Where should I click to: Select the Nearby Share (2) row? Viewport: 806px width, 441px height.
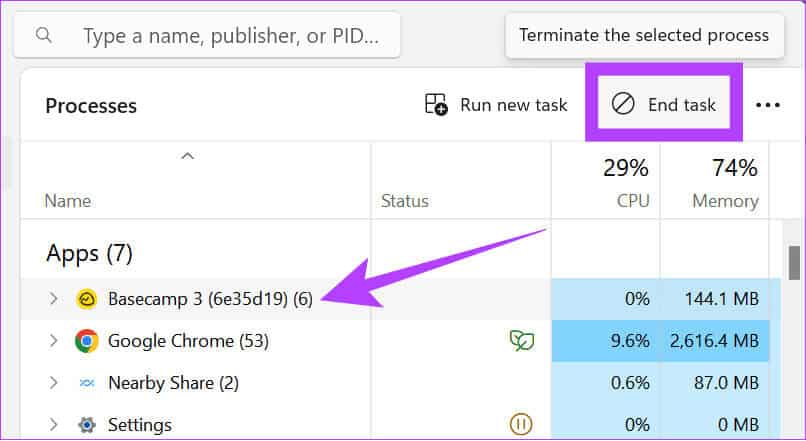[401, 383]
